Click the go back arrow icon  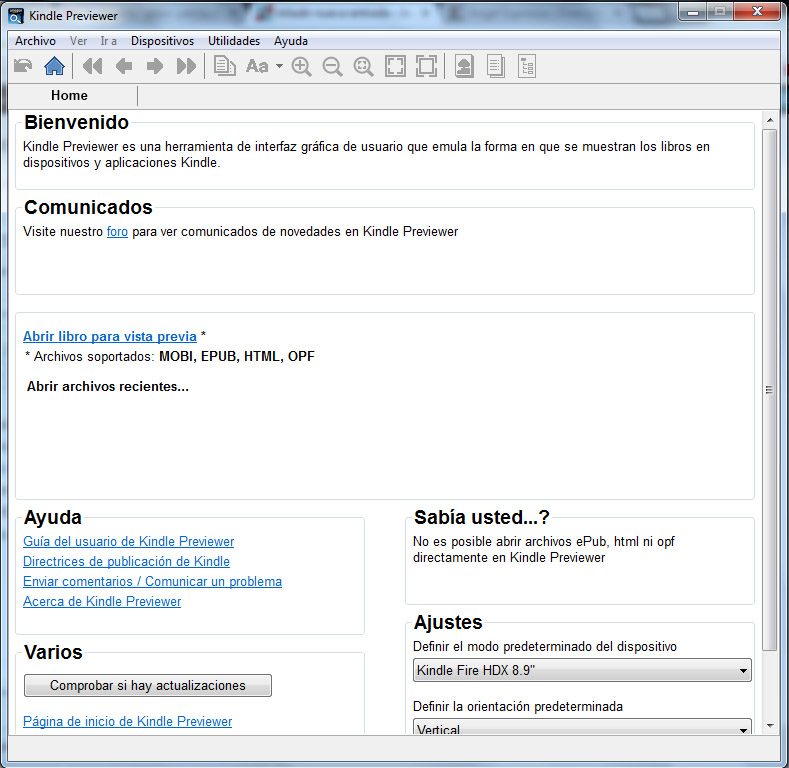click(x=23, y=67)
